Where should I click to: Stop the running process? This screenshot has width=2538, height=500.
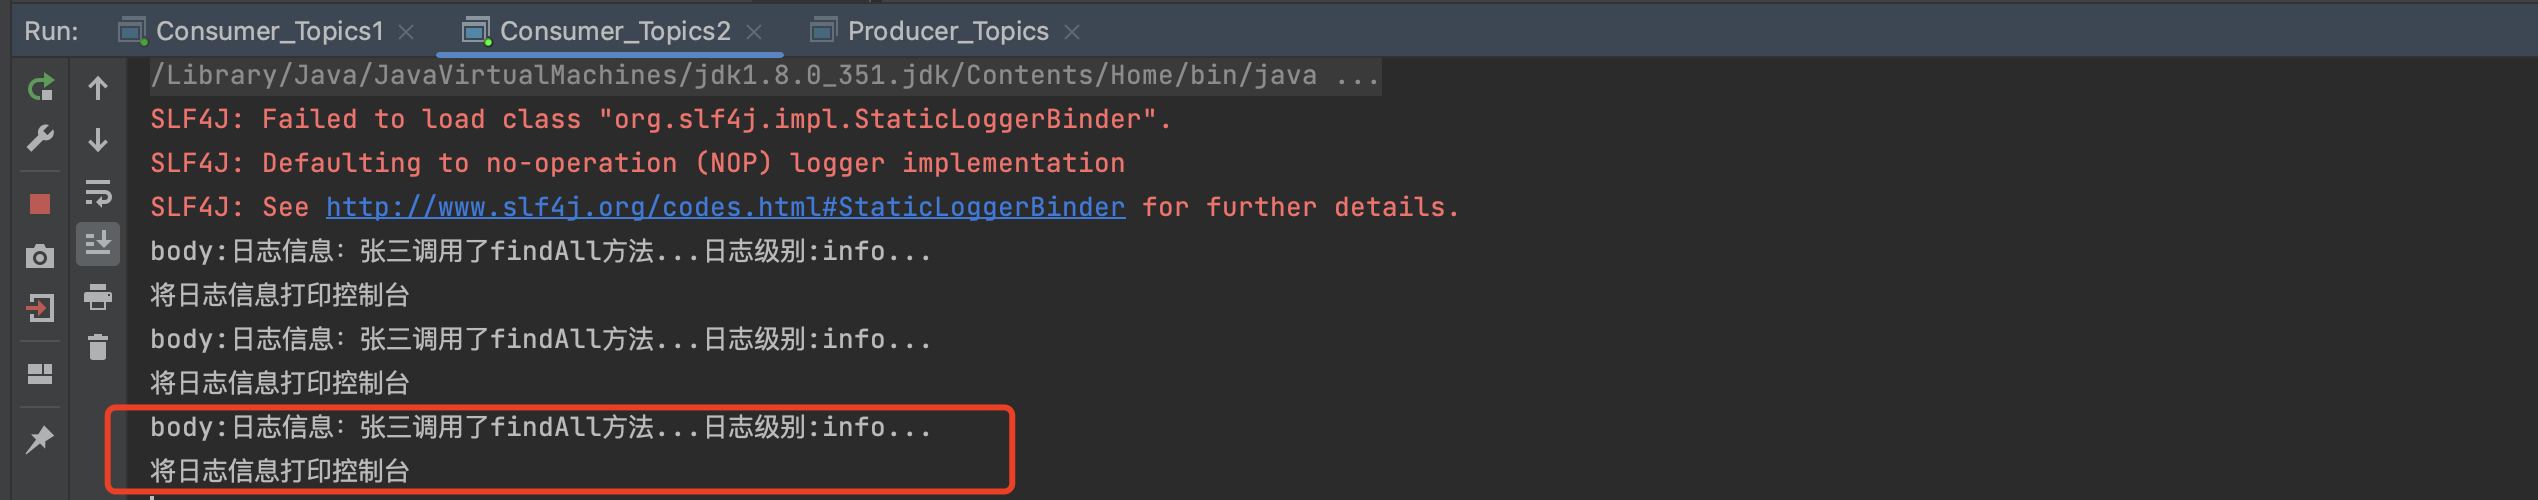tap(40, 204)
